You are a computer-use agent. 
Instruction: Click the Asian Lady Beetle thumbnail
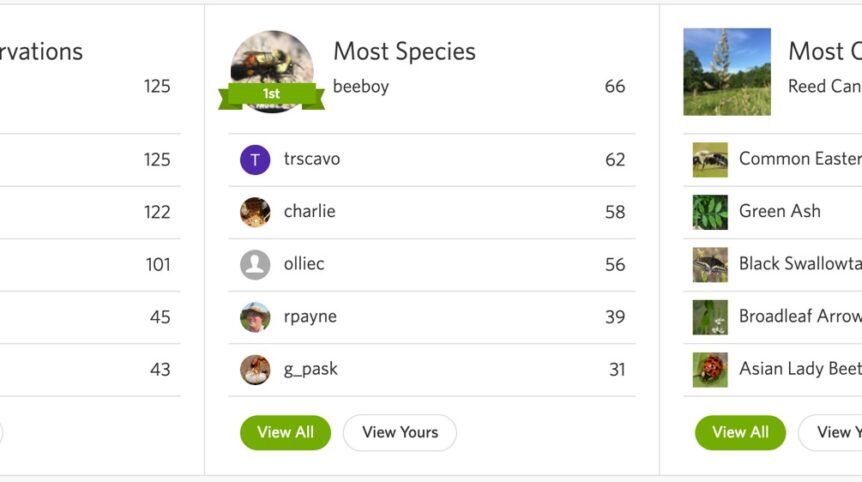click(x=710, y=370)
